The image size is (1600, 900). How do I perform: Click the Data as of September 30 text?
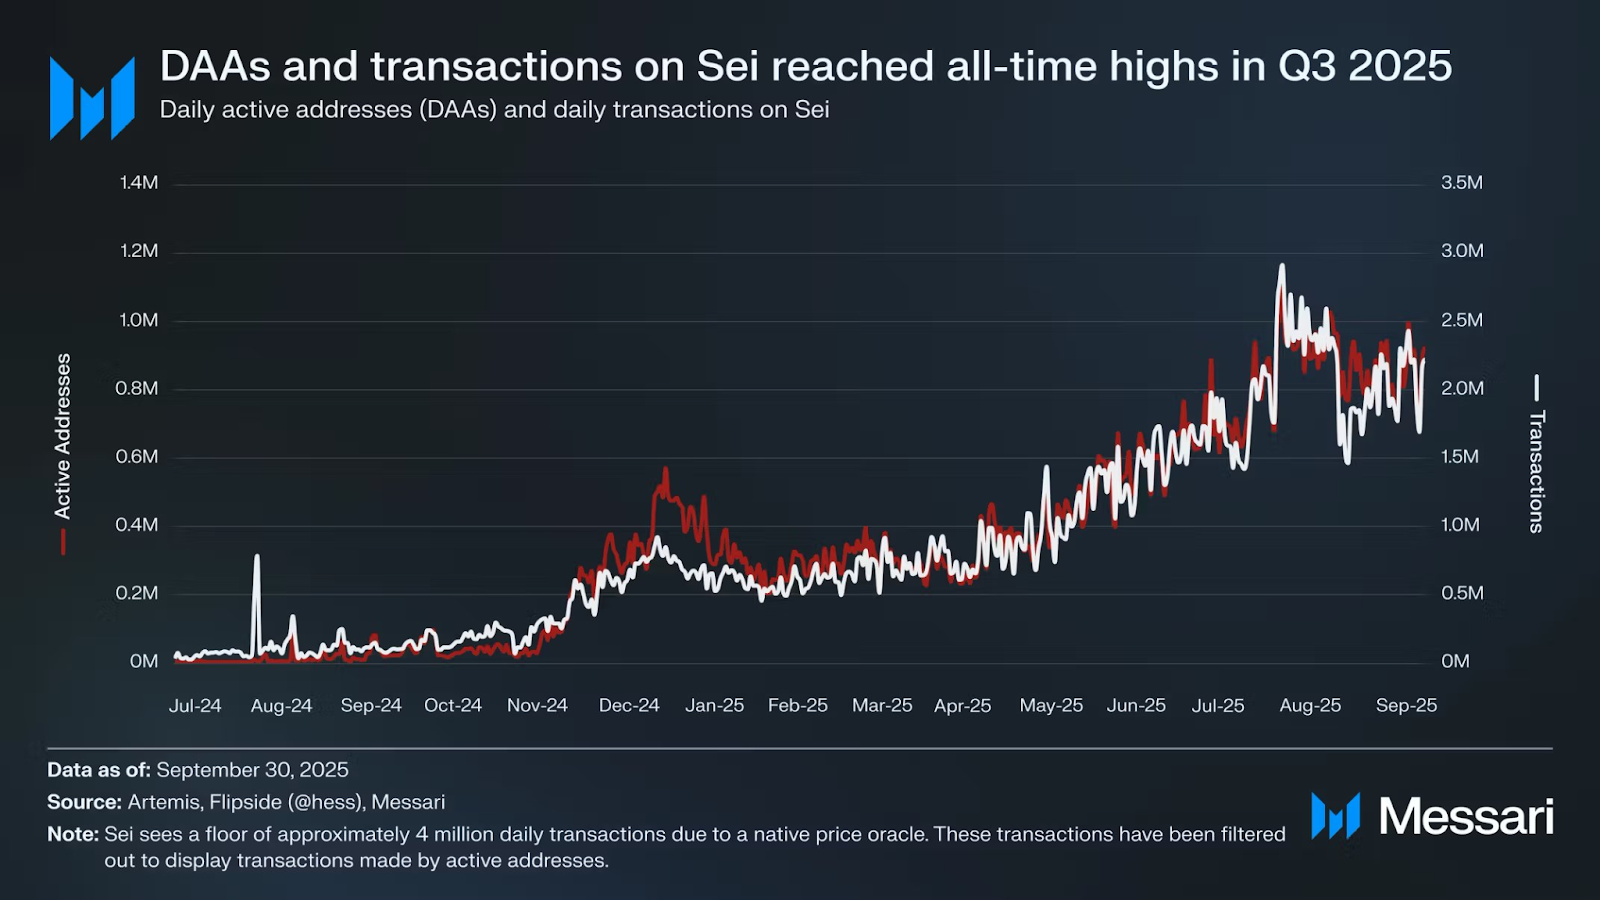(198, 770)
